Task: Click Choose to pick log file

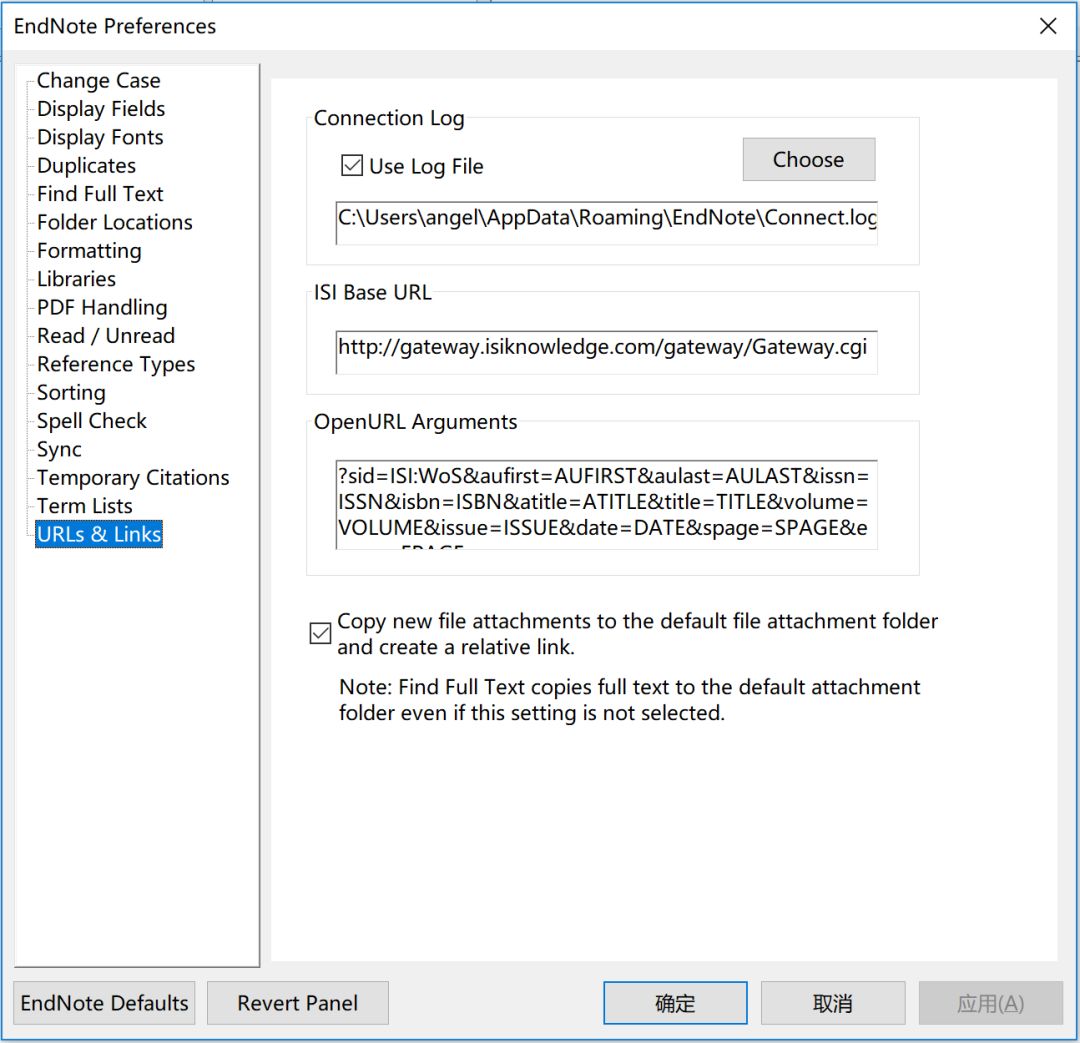Action: [x=809, y=159]
